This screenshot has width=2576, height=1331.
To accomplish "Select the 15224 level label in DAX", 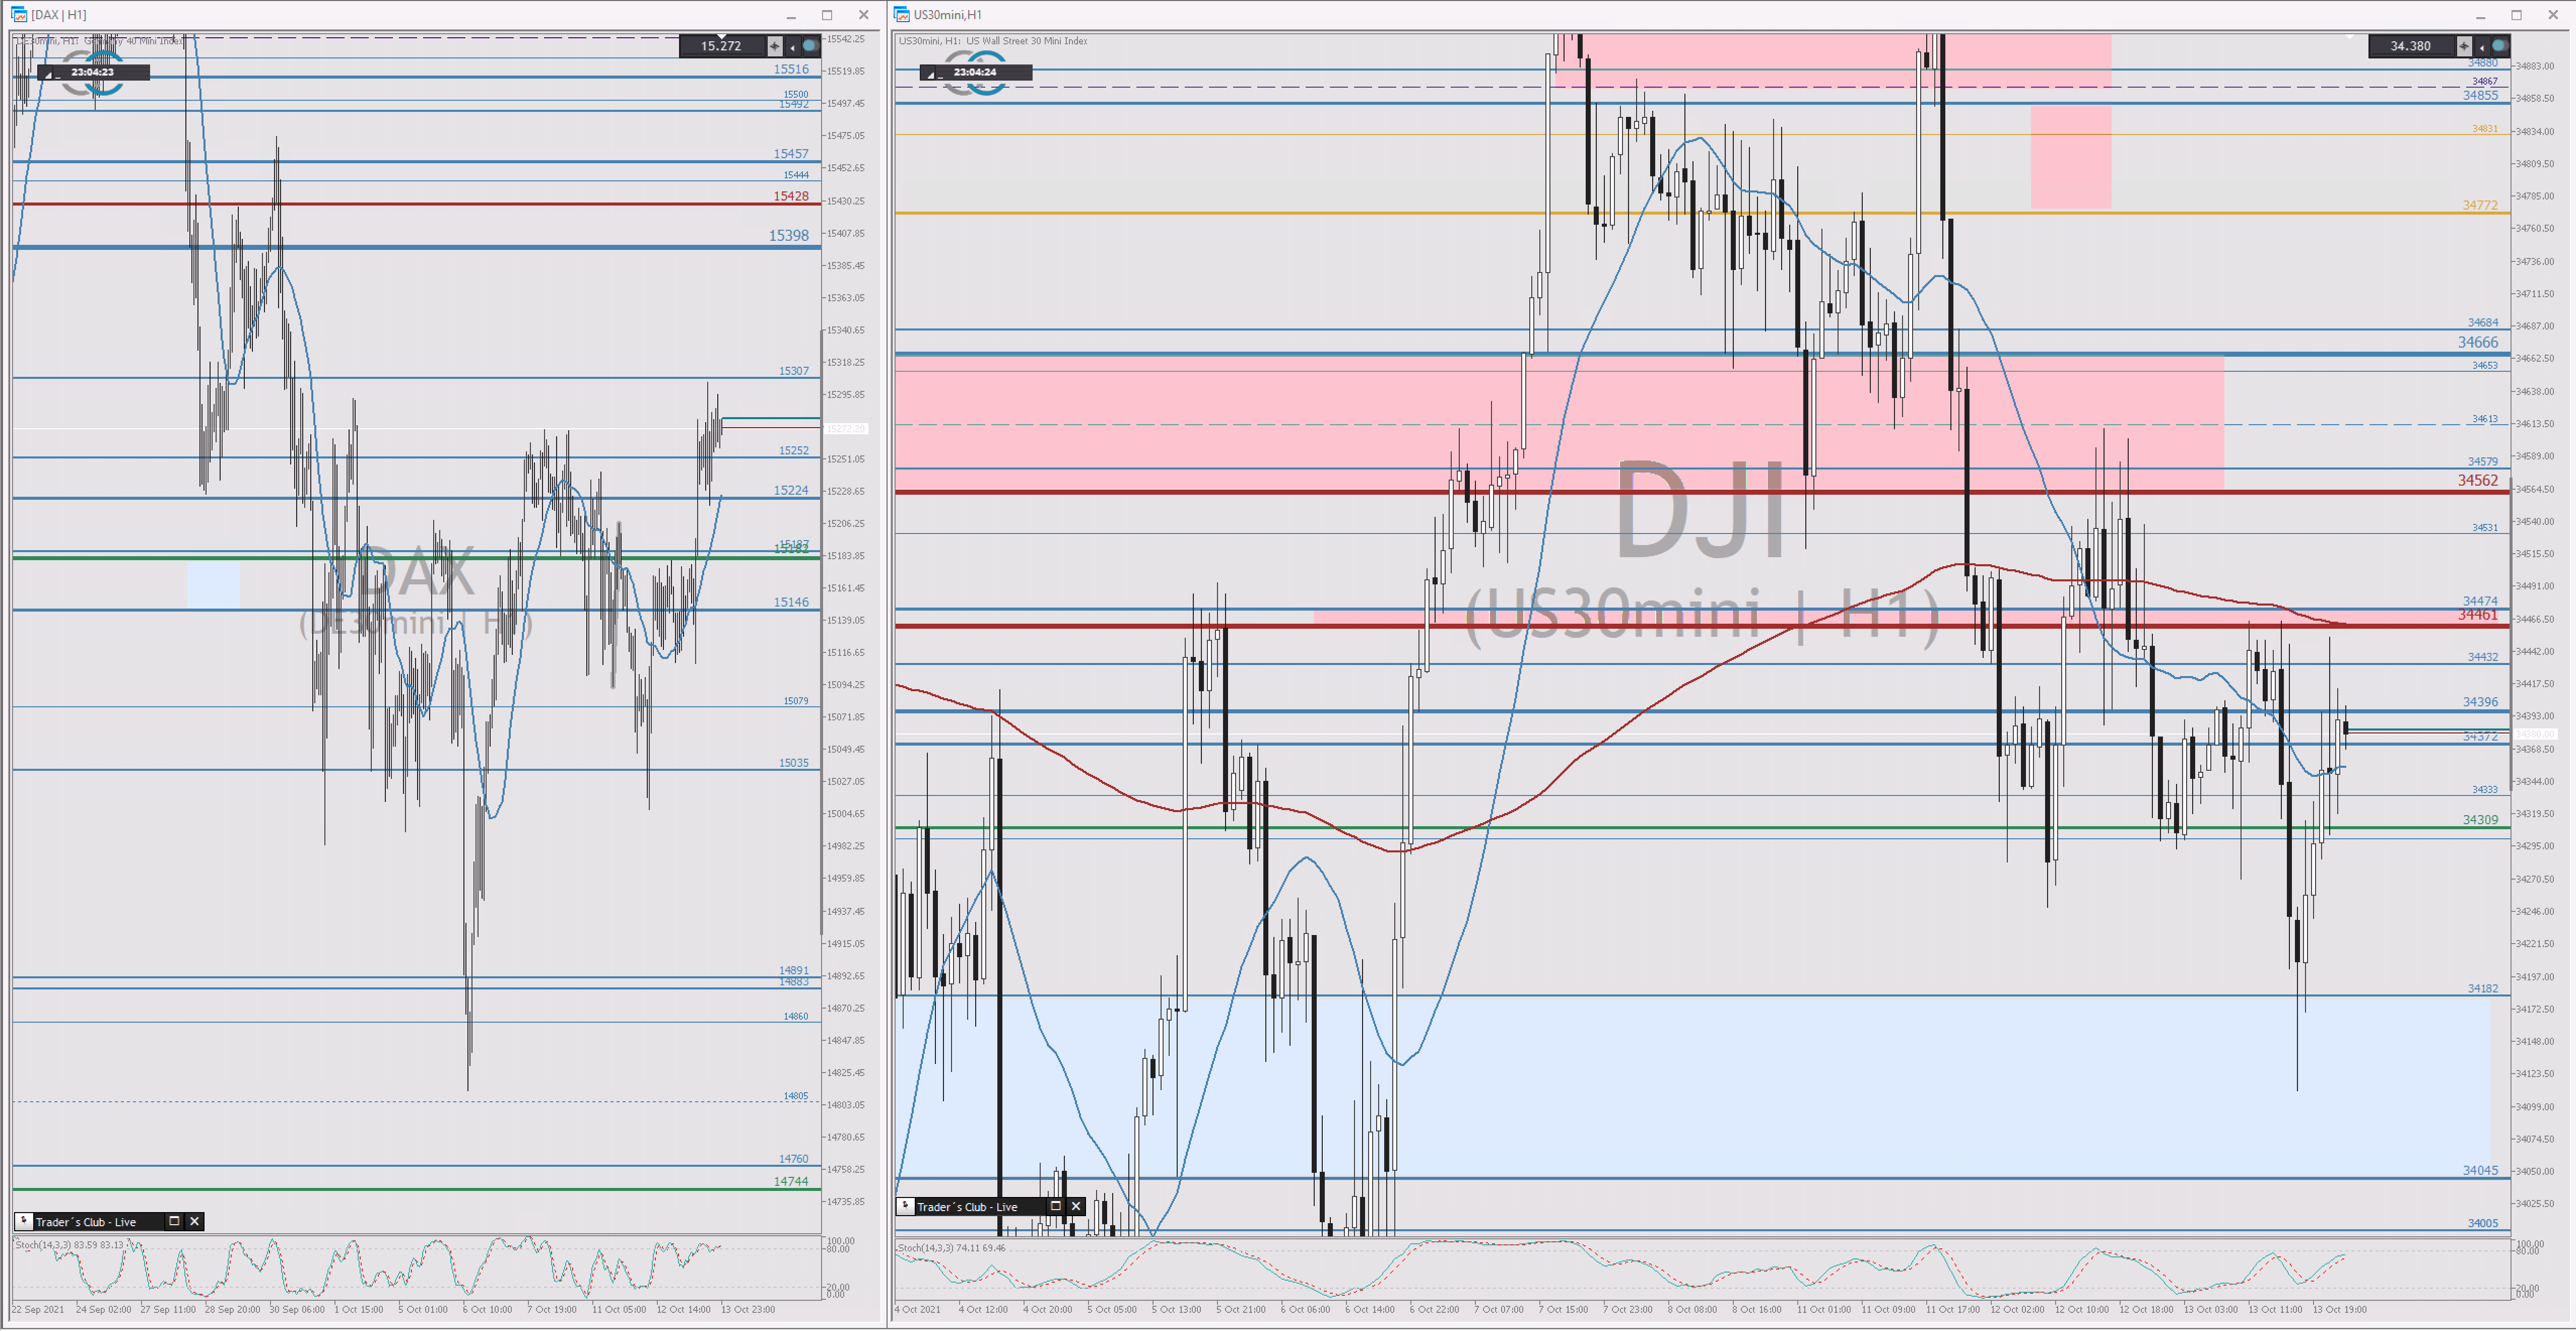I will pyautogui.click(x=791, y=490).
